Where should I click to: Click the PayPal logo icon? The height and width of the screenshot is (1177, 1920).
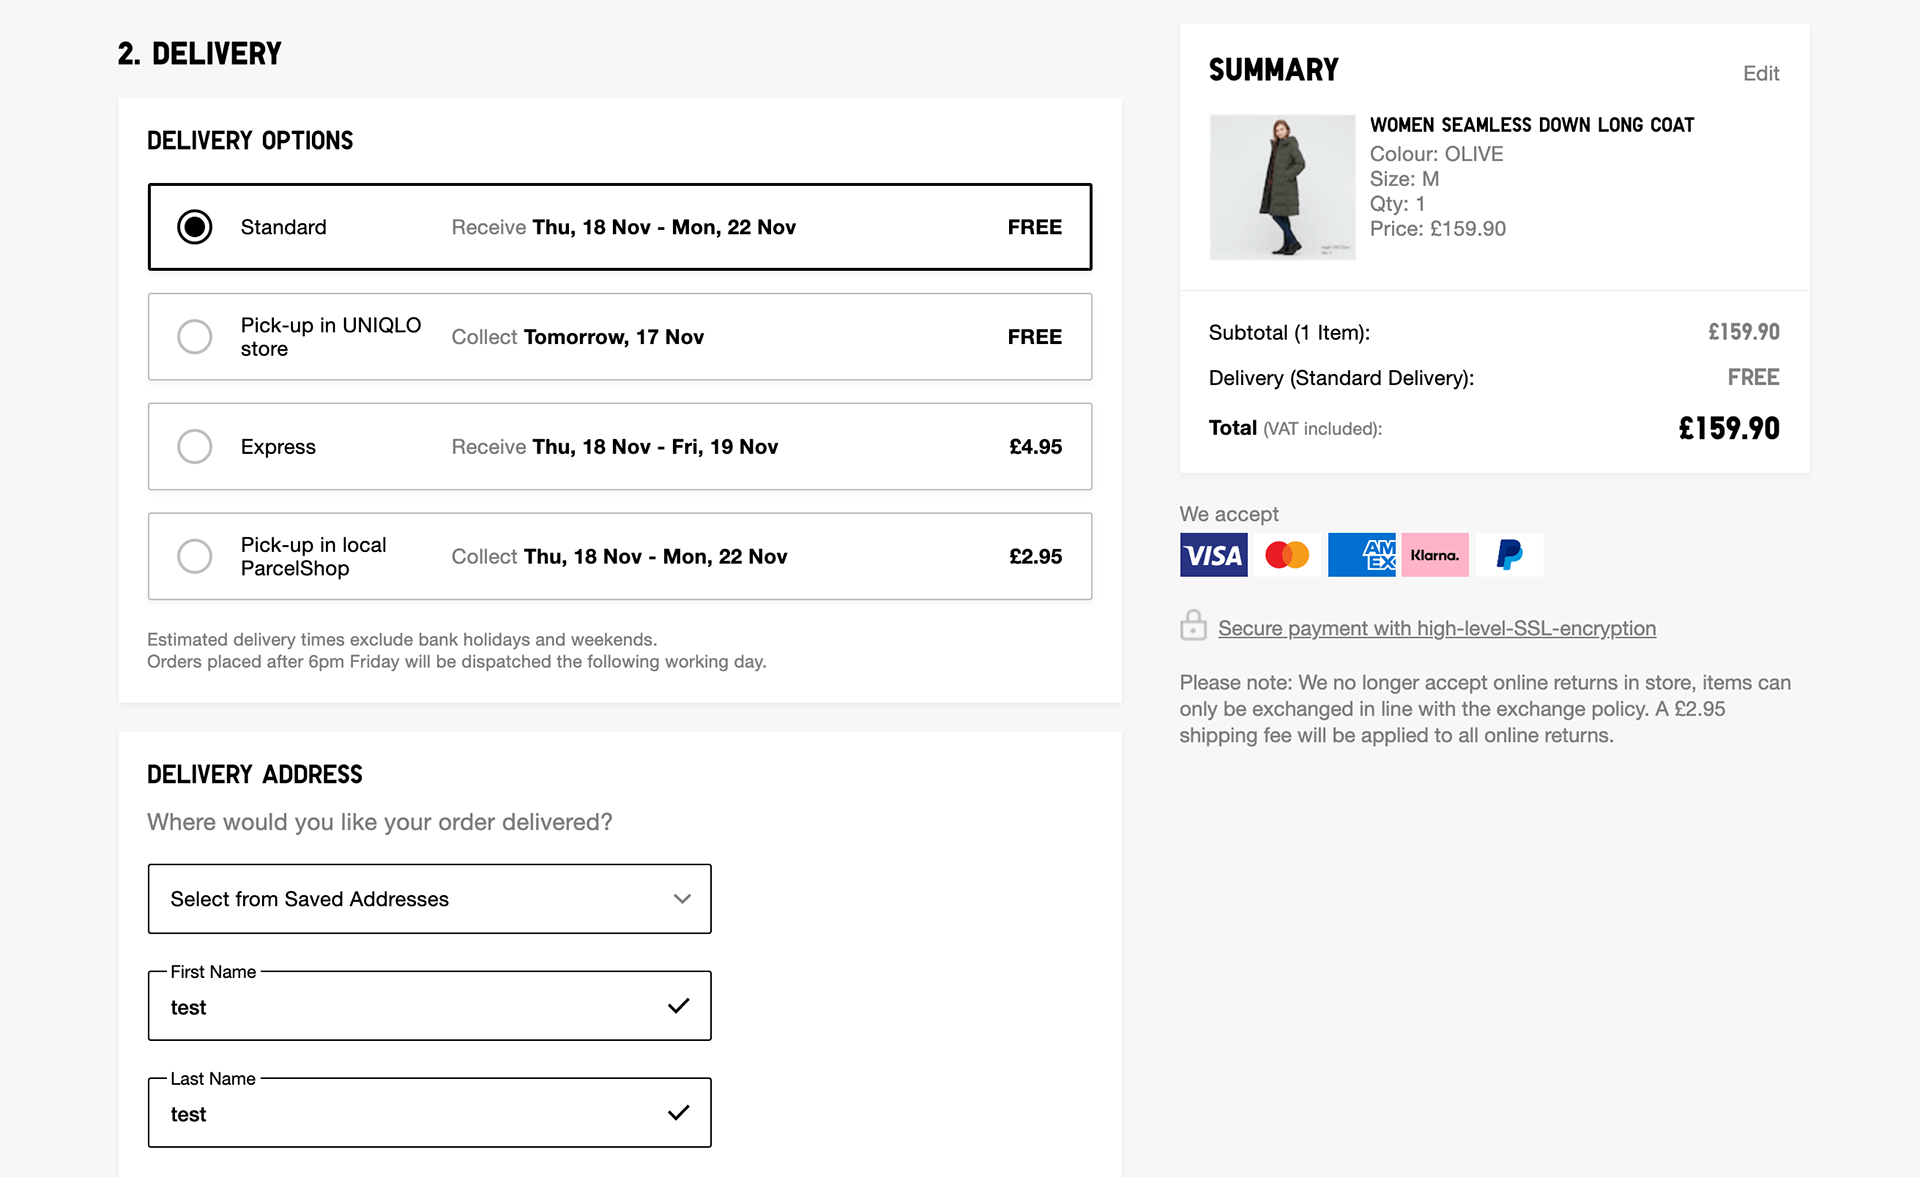1509,555
